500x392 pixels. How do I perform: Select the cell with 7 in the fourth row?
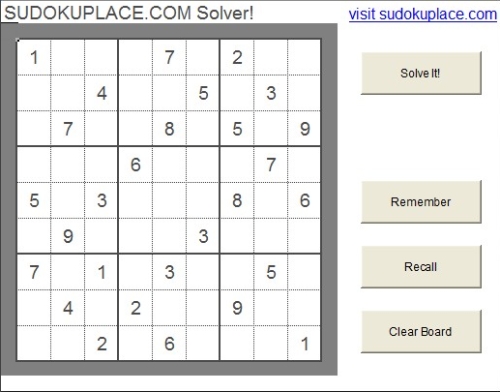click(271, 165)
